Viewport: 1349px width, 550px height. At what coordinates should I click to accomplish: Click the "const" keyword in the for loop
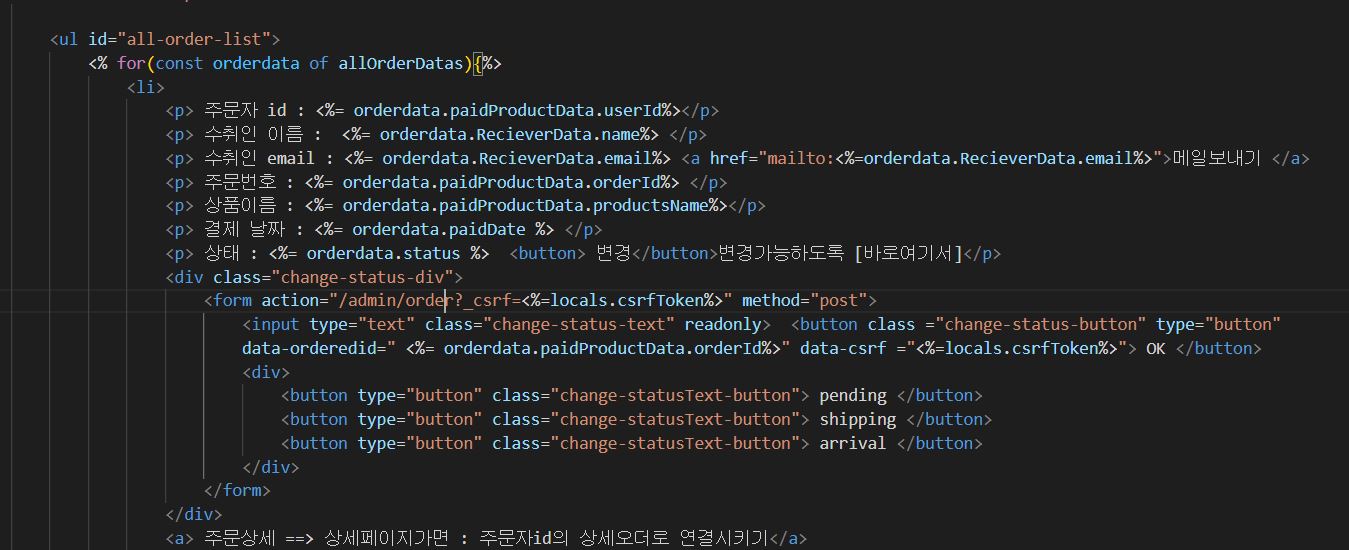click(179, 63)
